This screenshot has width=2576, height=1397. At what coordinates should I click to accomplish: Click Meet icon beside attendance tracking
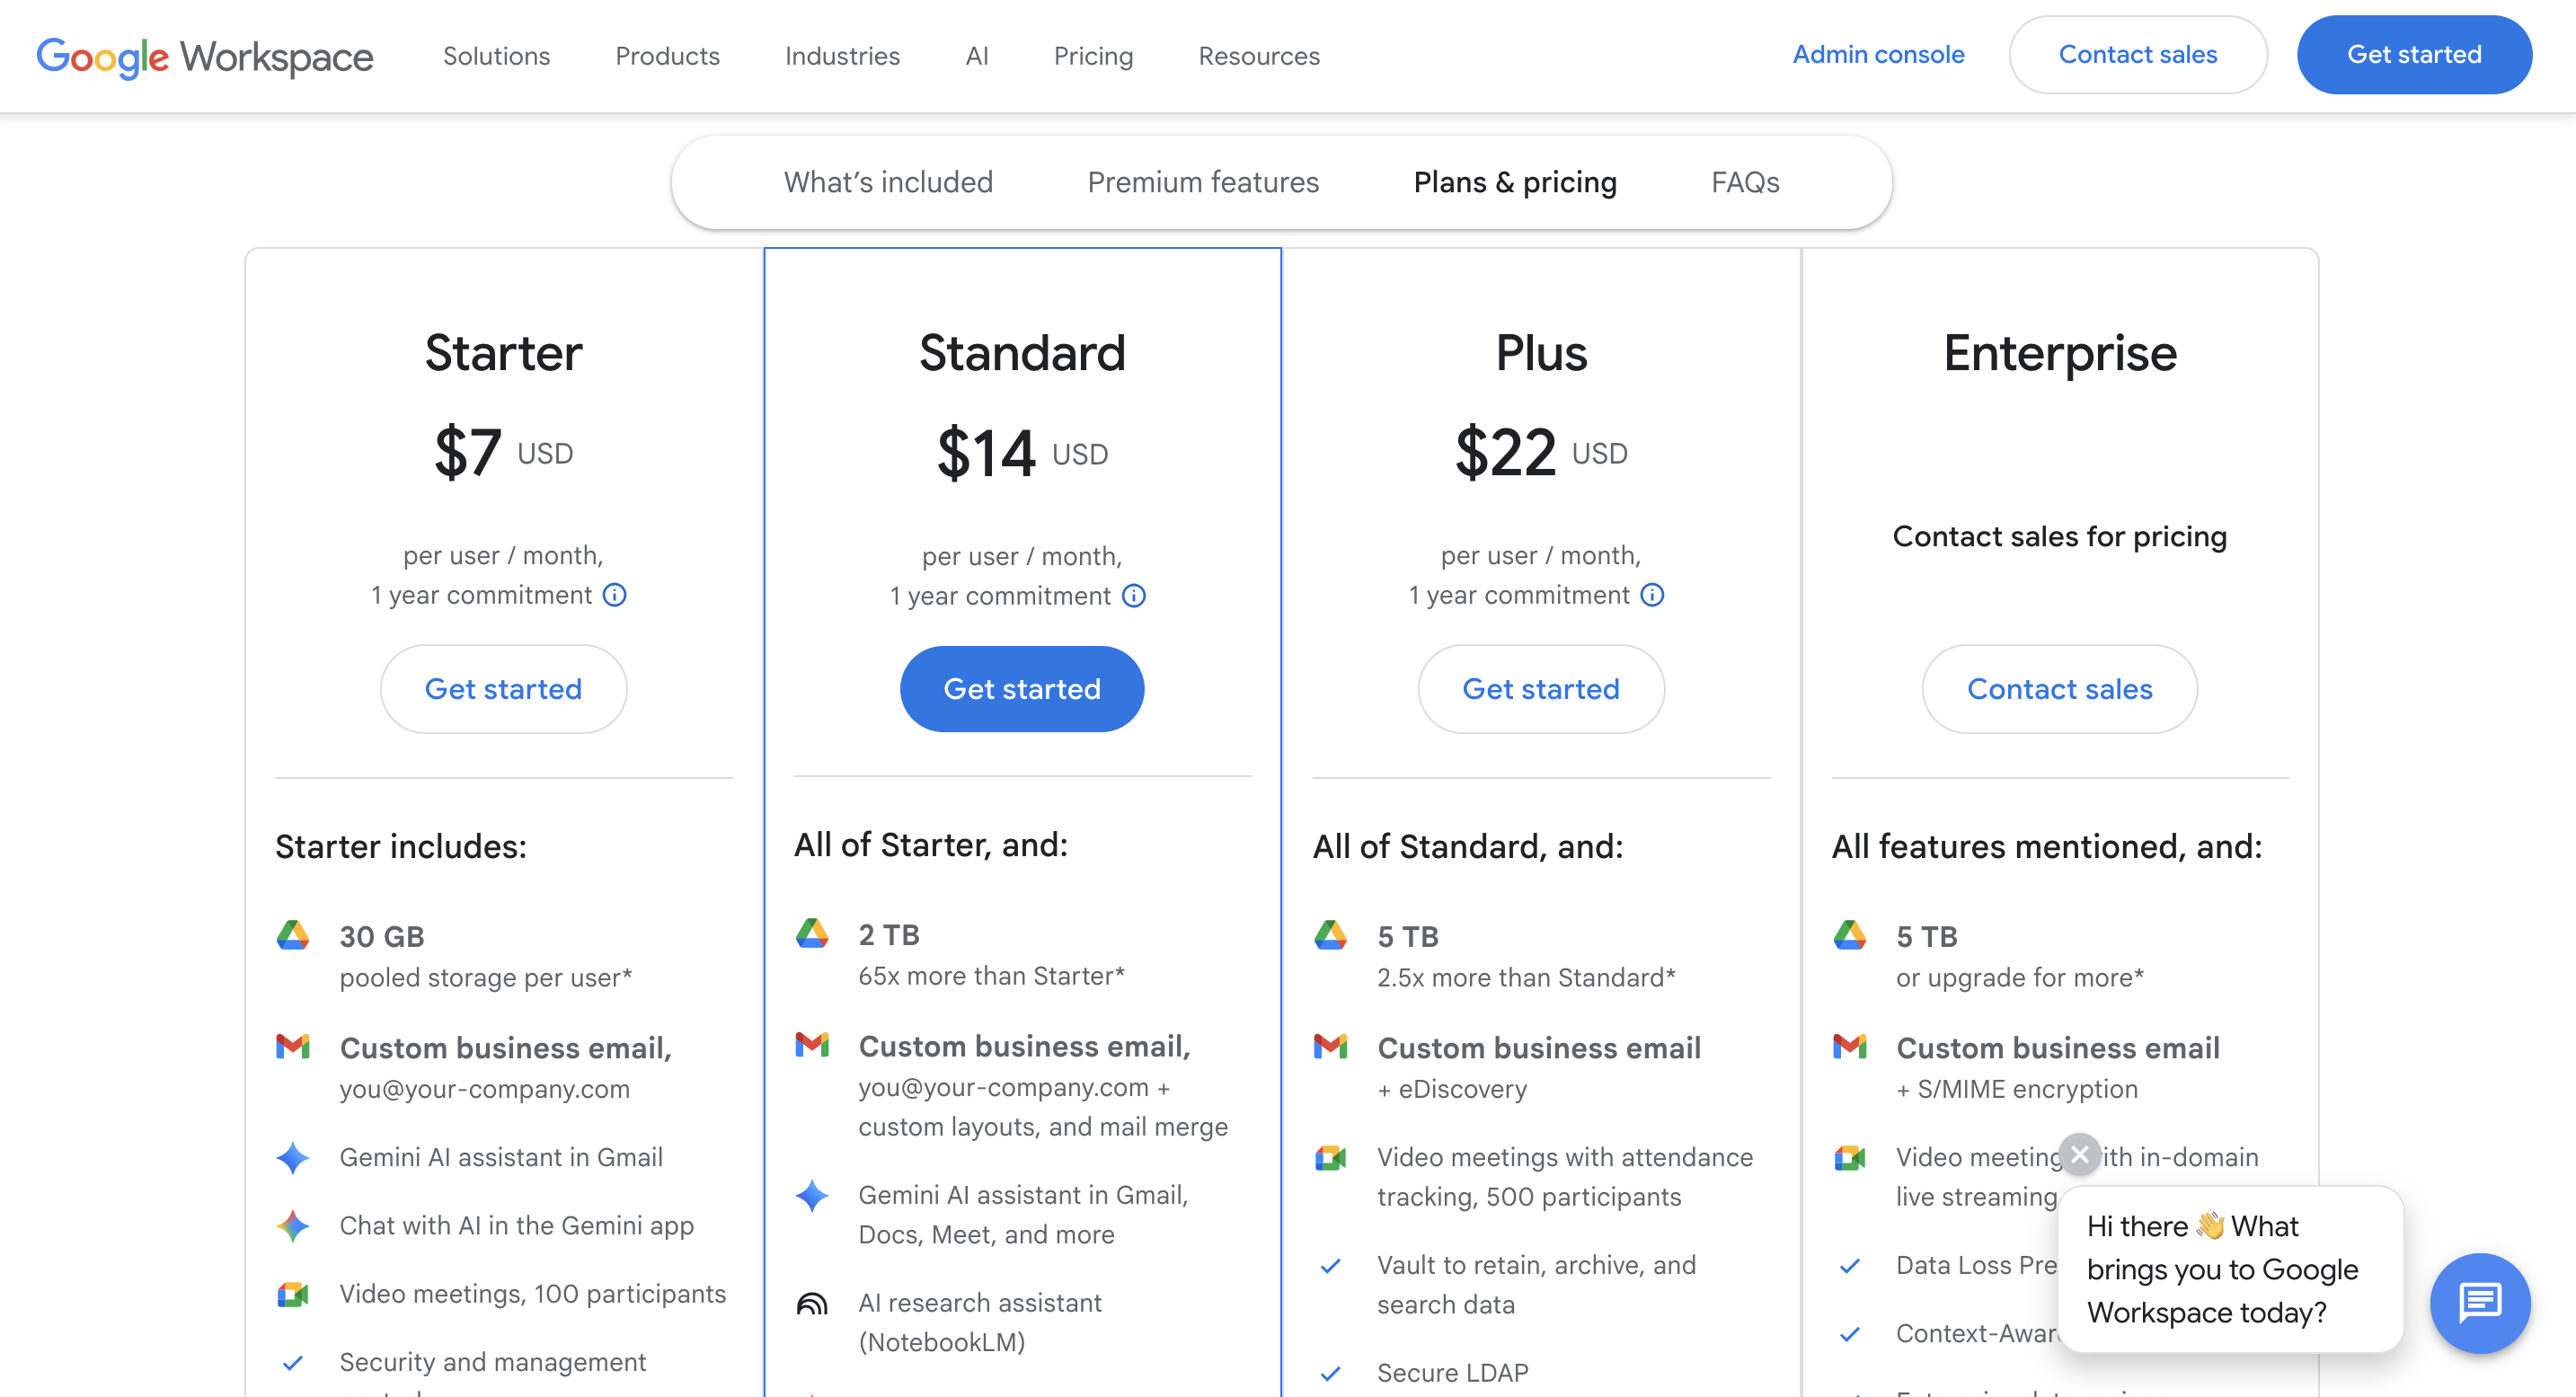(1331, 1158)
